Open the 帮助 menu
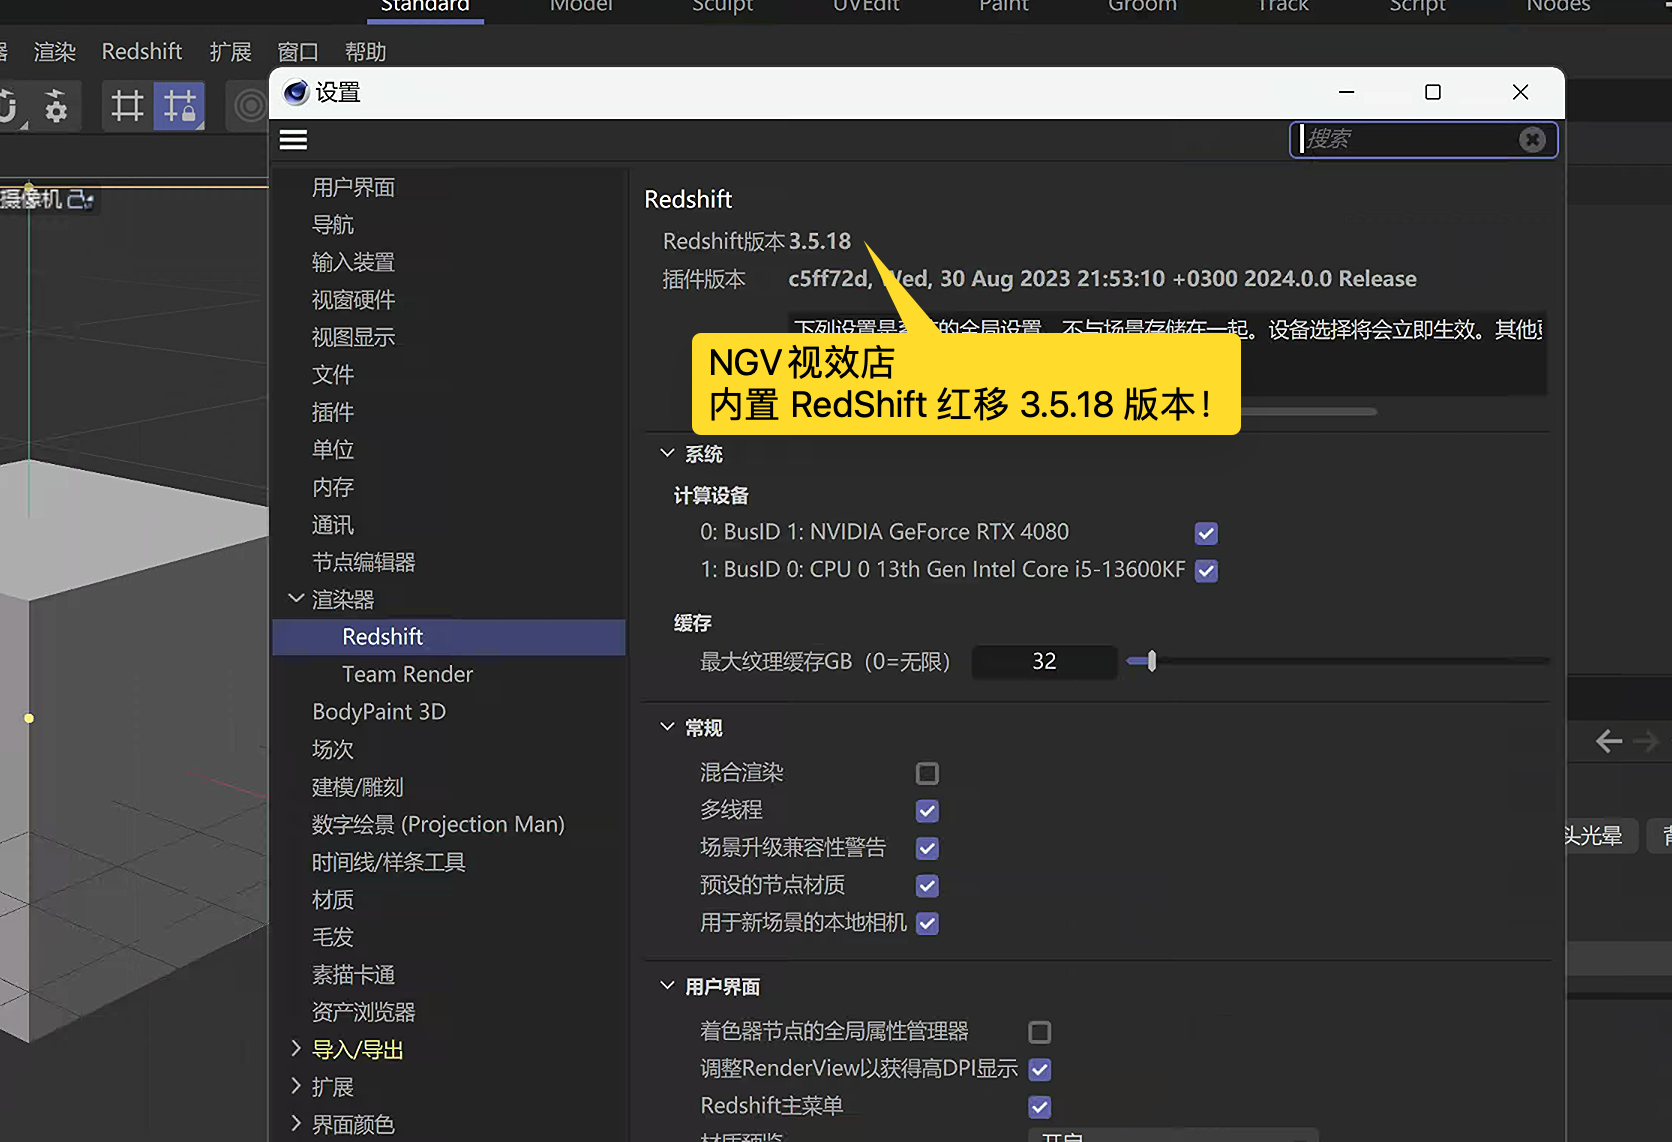 click(x=366, y=52)
